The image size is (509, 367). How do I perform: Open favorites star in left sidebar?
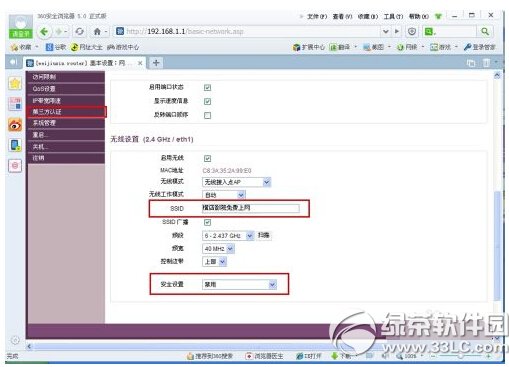tap(15, 83)
